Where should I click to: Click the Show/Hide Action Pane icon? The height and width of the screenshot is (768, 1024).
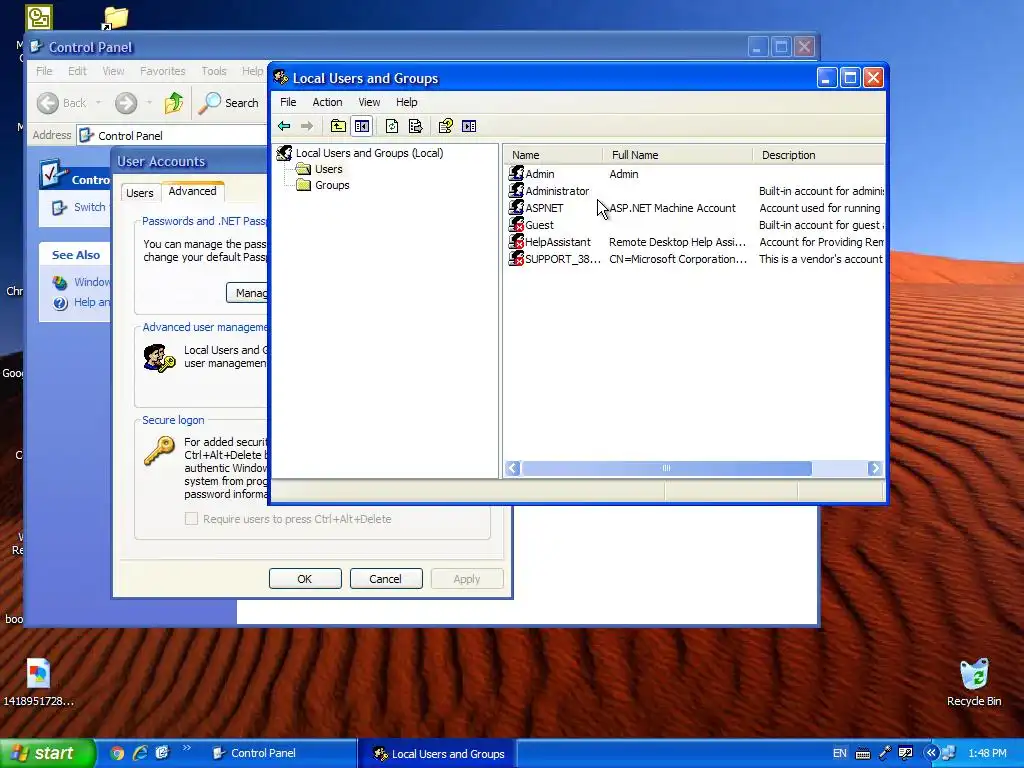[469, 126]
